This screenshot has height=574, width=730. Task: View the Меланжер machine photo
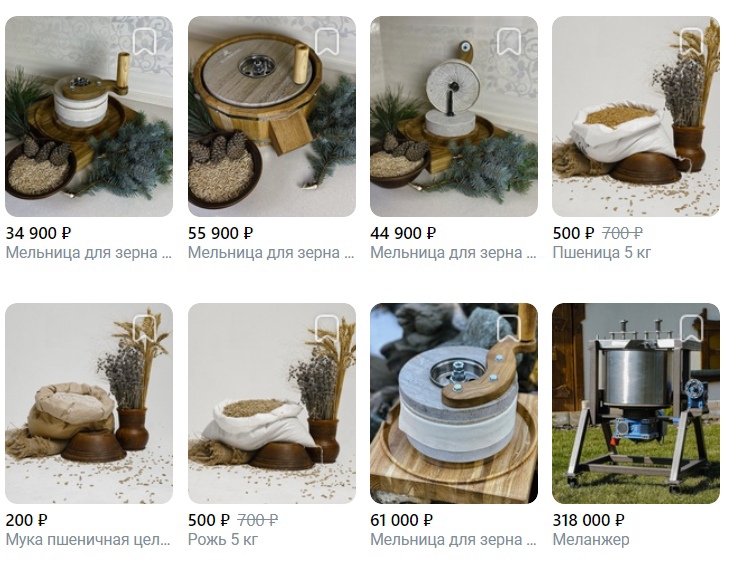[636, 404]
